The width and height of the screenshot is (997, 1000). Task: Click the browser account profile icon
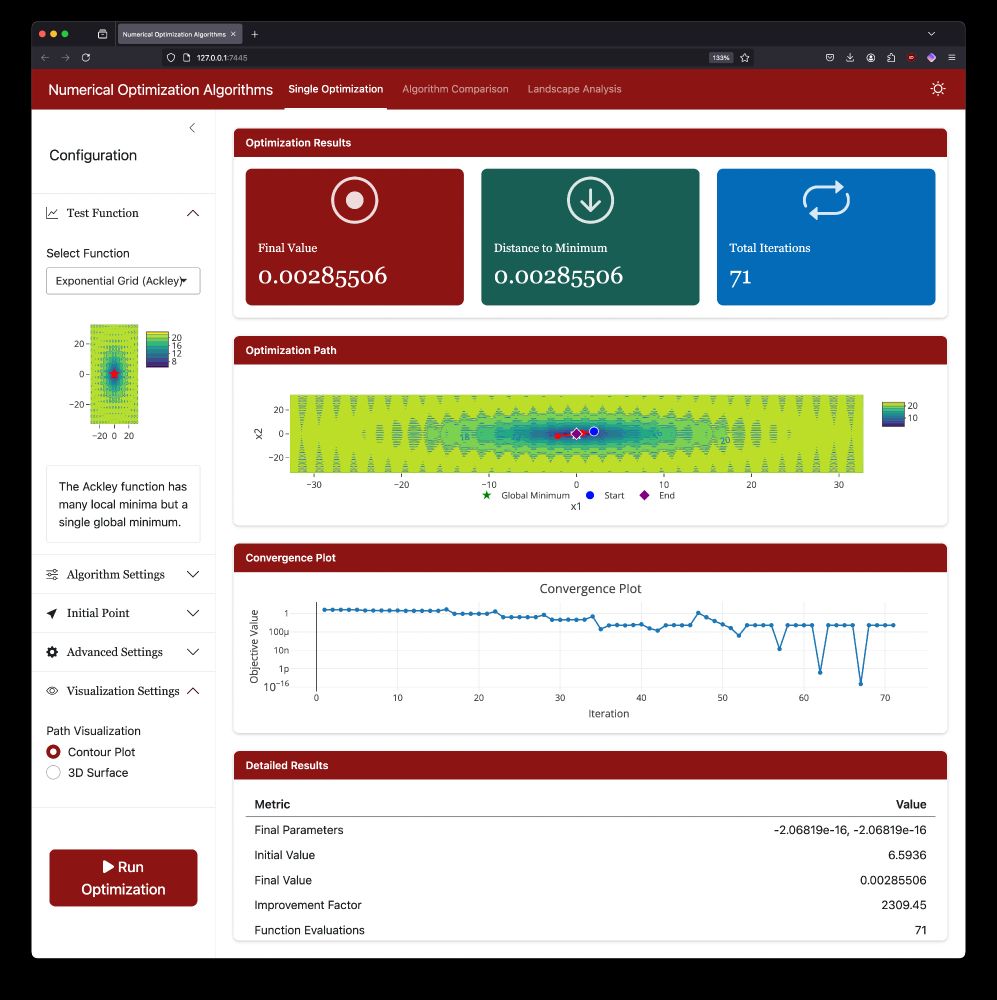(x=870, y=57)
